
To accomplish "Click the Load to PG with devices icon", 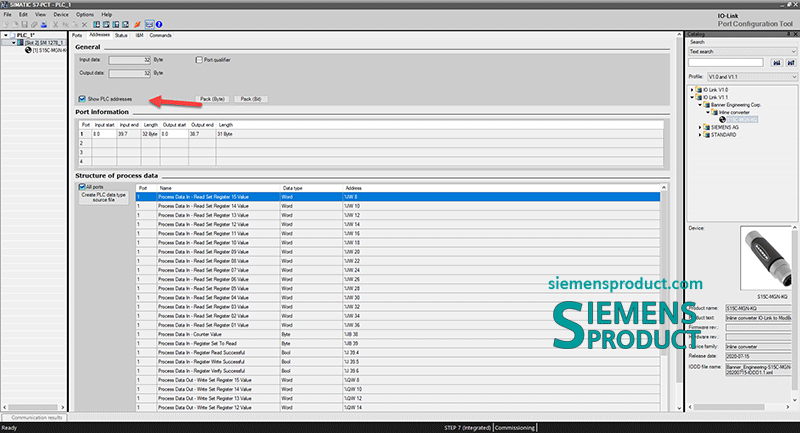I will [x=126, y=24].
